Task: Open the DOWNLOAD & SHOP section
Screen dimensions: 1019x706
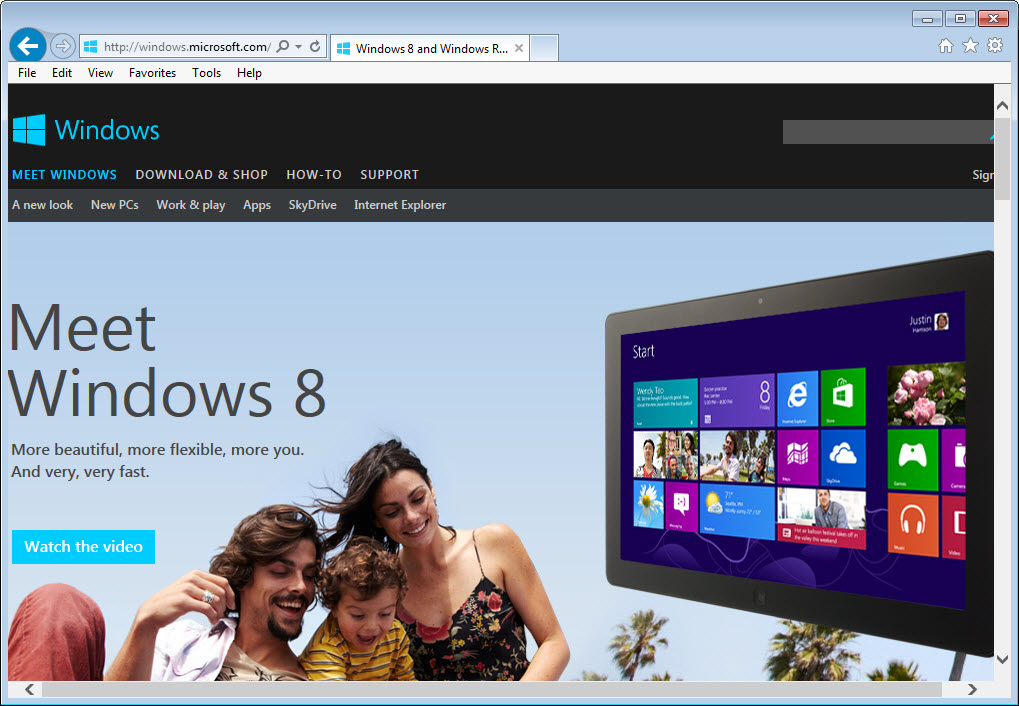Action: 201,175
